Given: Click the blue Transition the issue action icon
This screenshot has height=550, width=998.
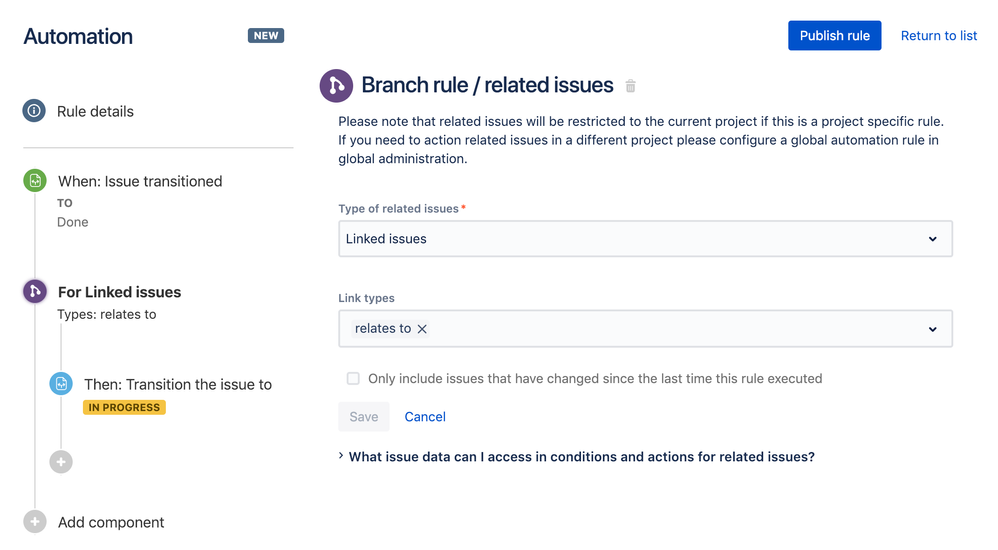Looking at the screenshot, I should pyautogui.click(x=61, y=384).
